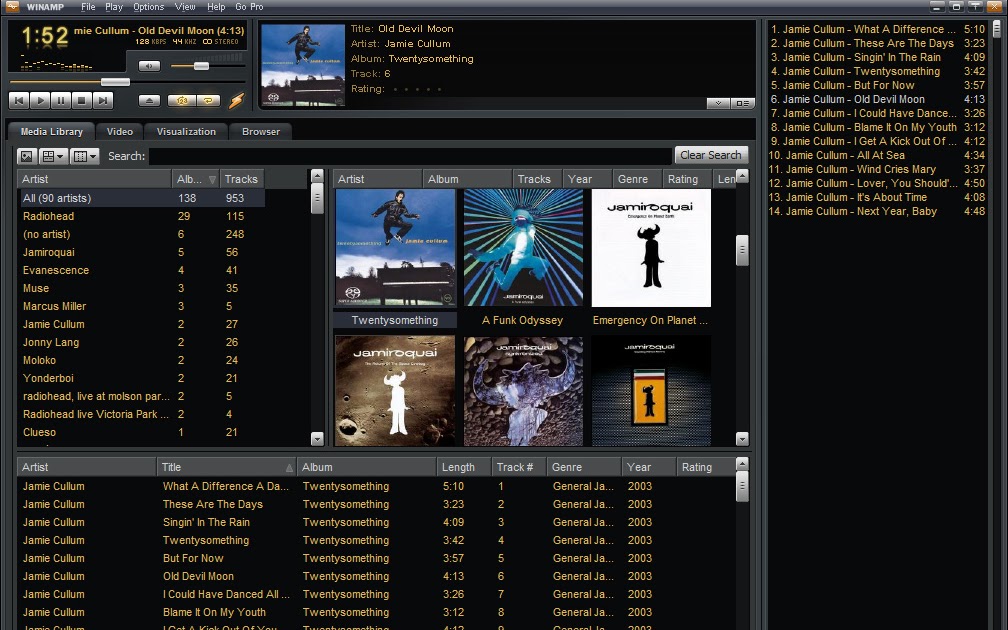Select the A Funk Odyssey album cover
Screen dimensions: 1008x630
(x=523, y=248)
